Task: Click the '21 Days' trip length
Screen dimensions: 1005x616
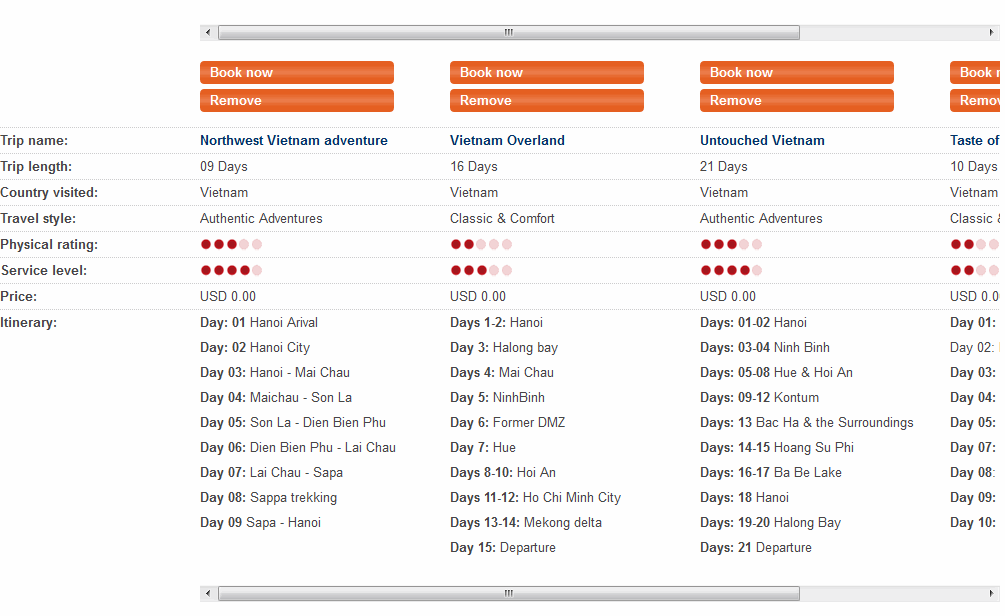Action: click(724, 167)
